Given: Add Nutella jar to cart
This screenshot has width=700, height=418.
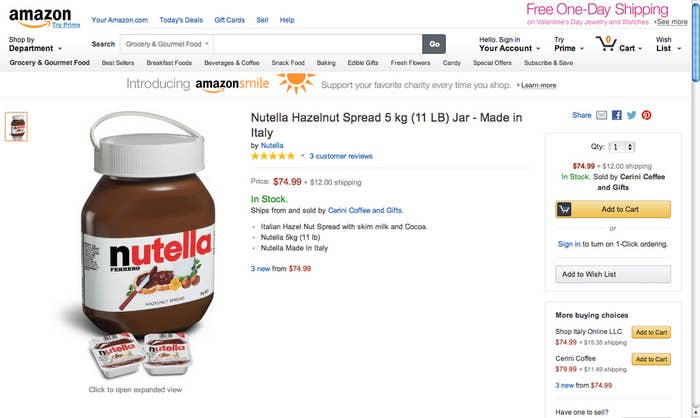Looking at the screenshot, I should (613, 209).
